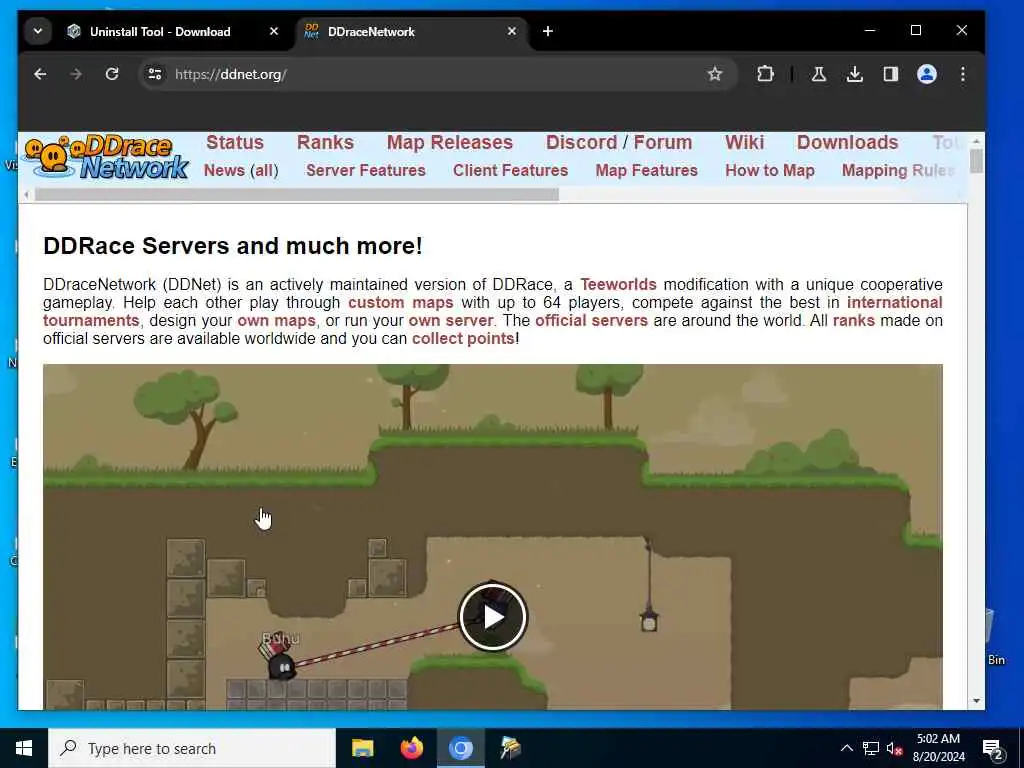Follow the custom maps link
This screenshot has width=1024, height=768.
400,302
